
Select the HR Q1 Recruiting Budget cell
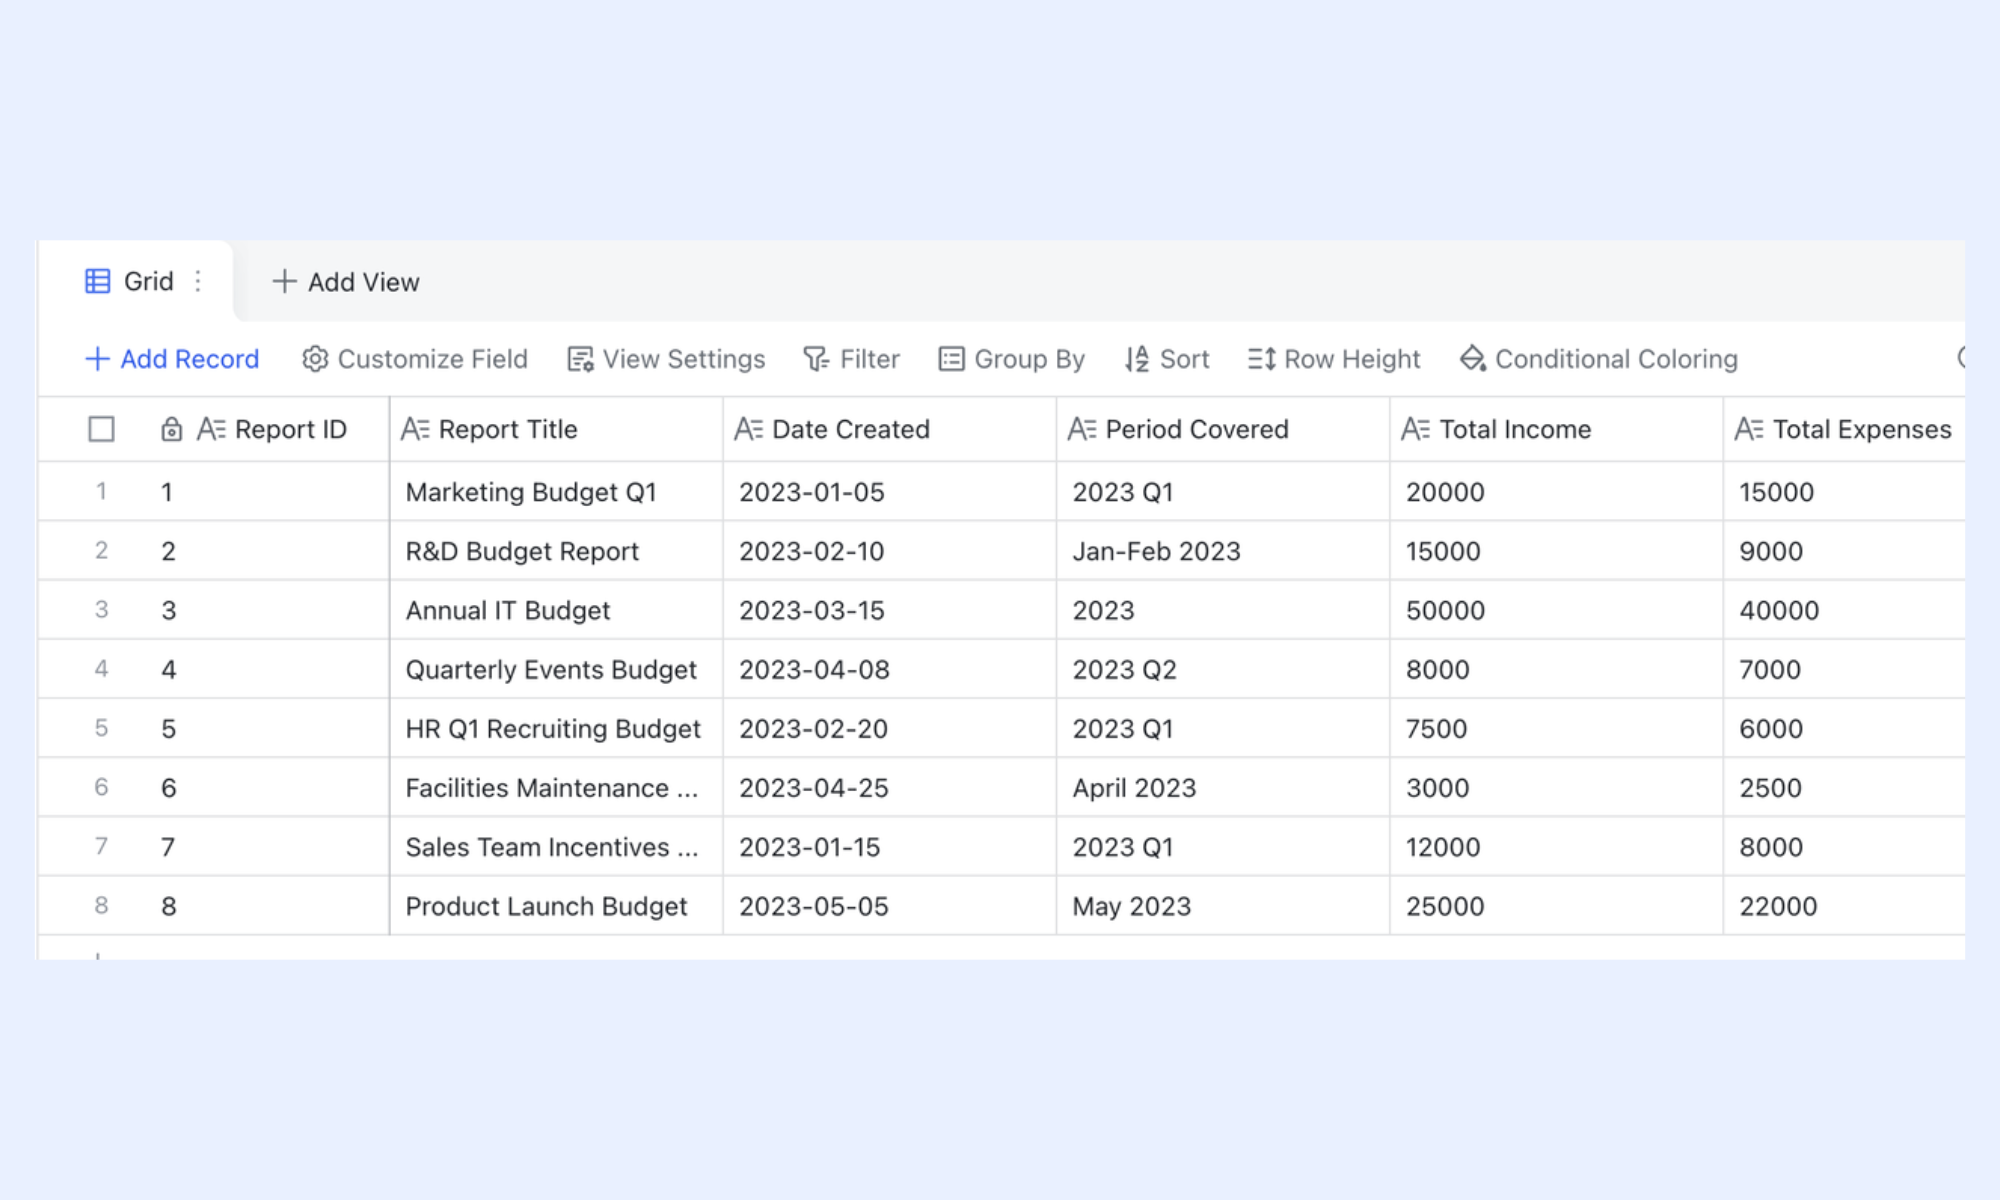pos(556,728)
